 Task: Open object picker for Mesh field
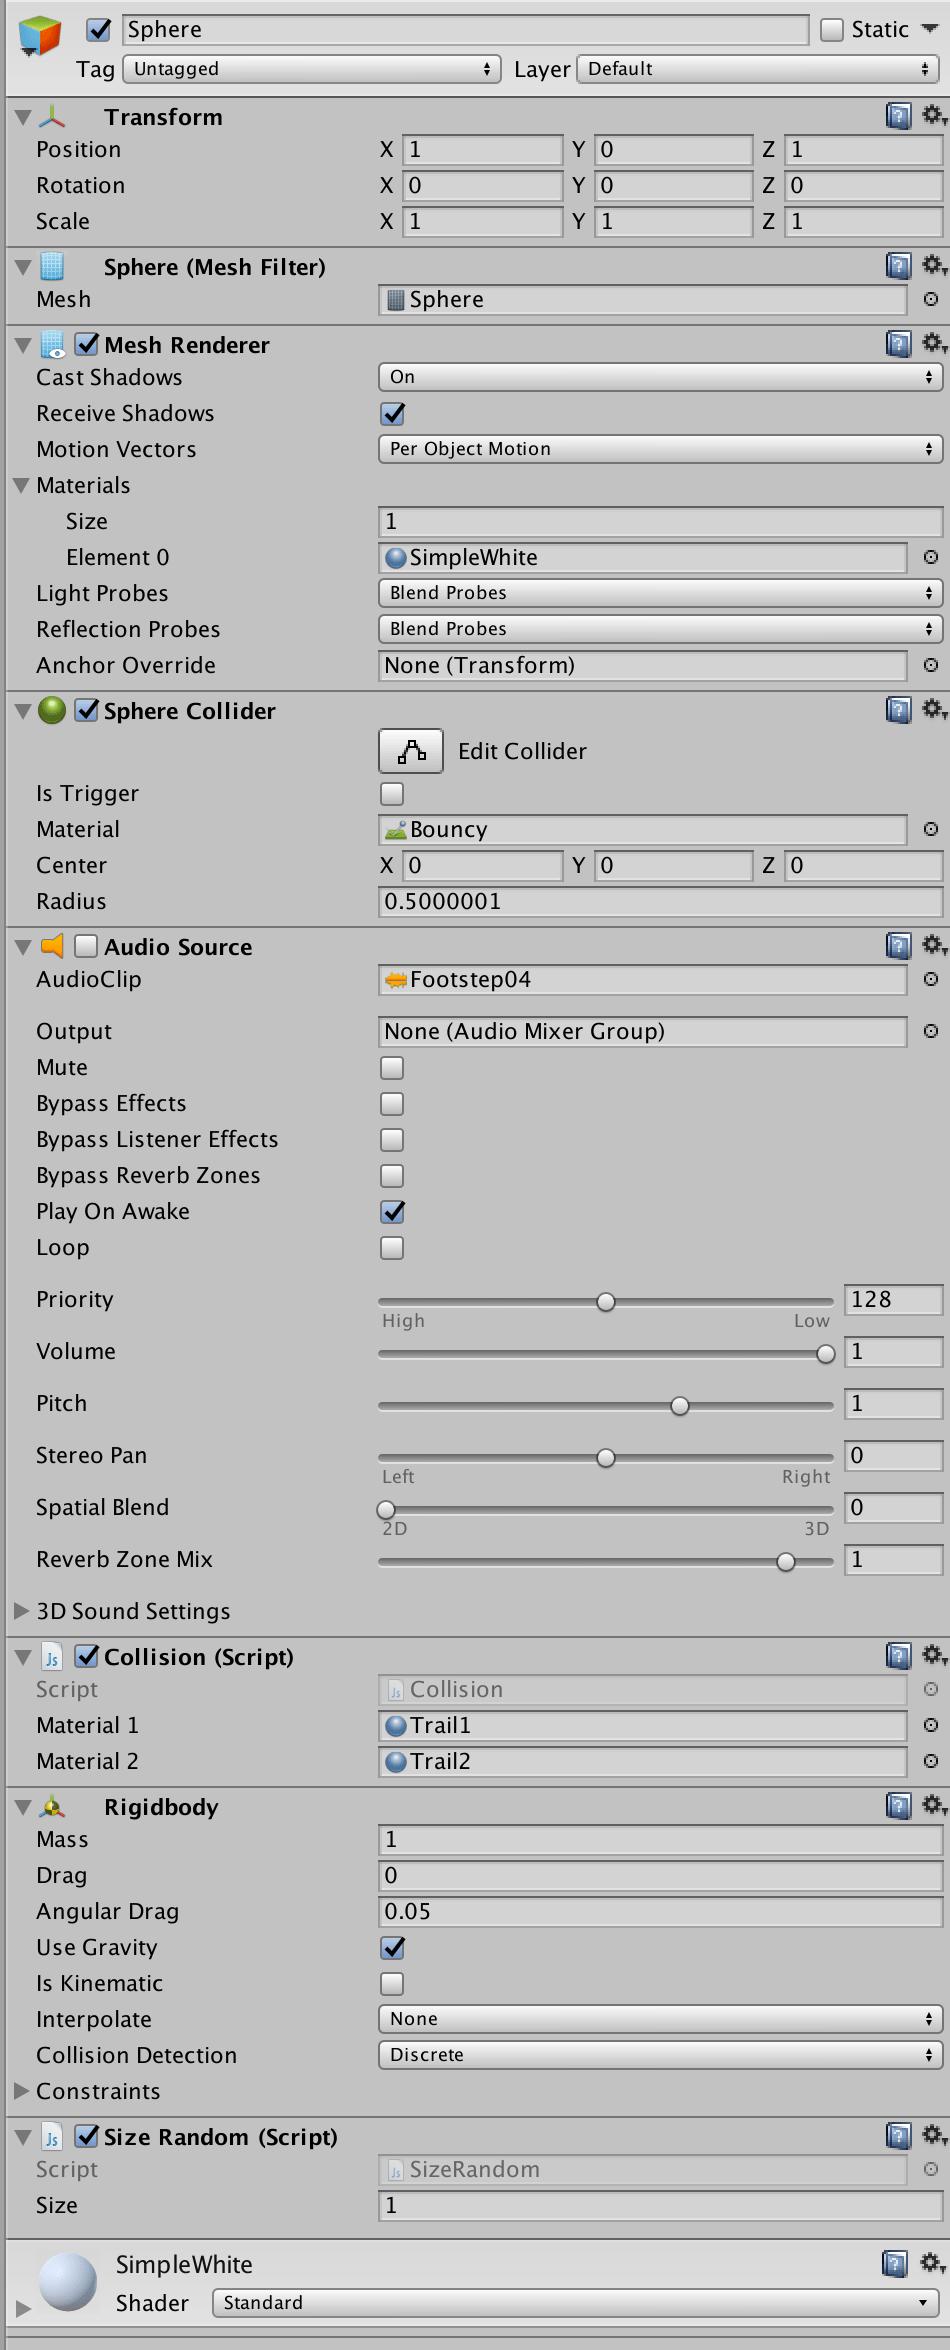pos(930,299)
